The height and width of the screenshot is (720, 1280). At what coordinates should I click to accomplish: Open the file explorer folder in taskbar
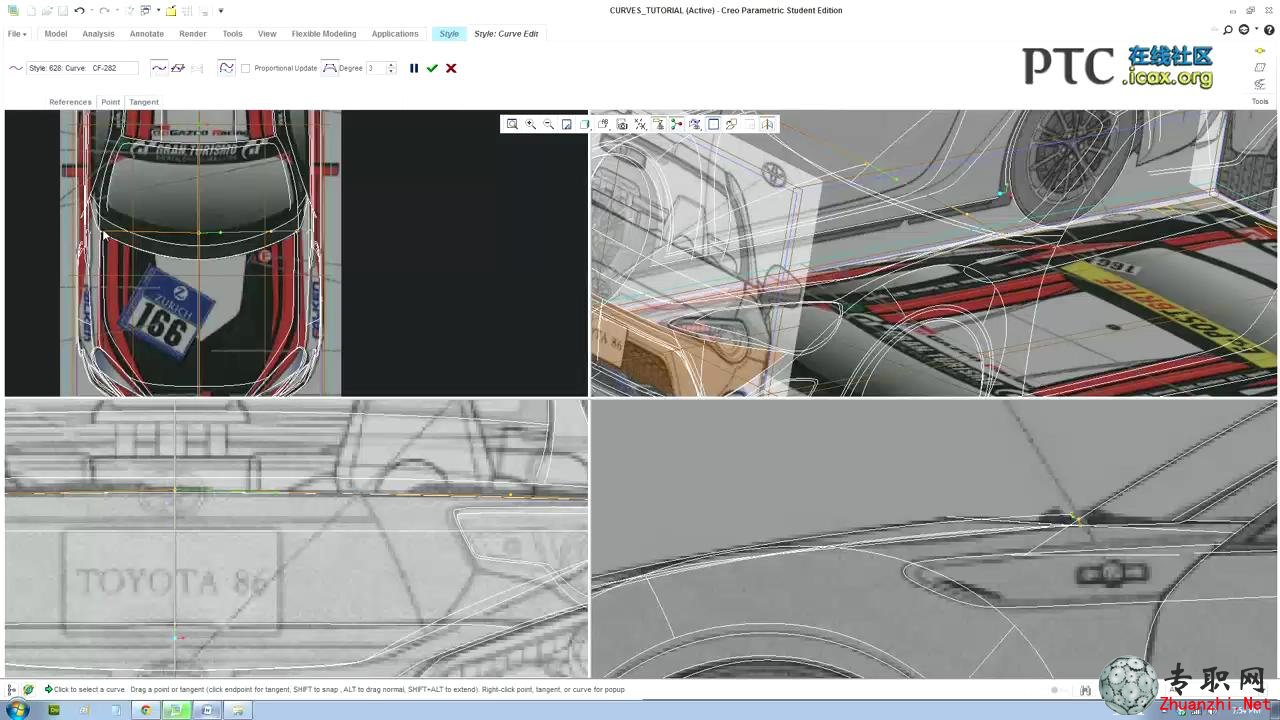[x=238, y=710]
